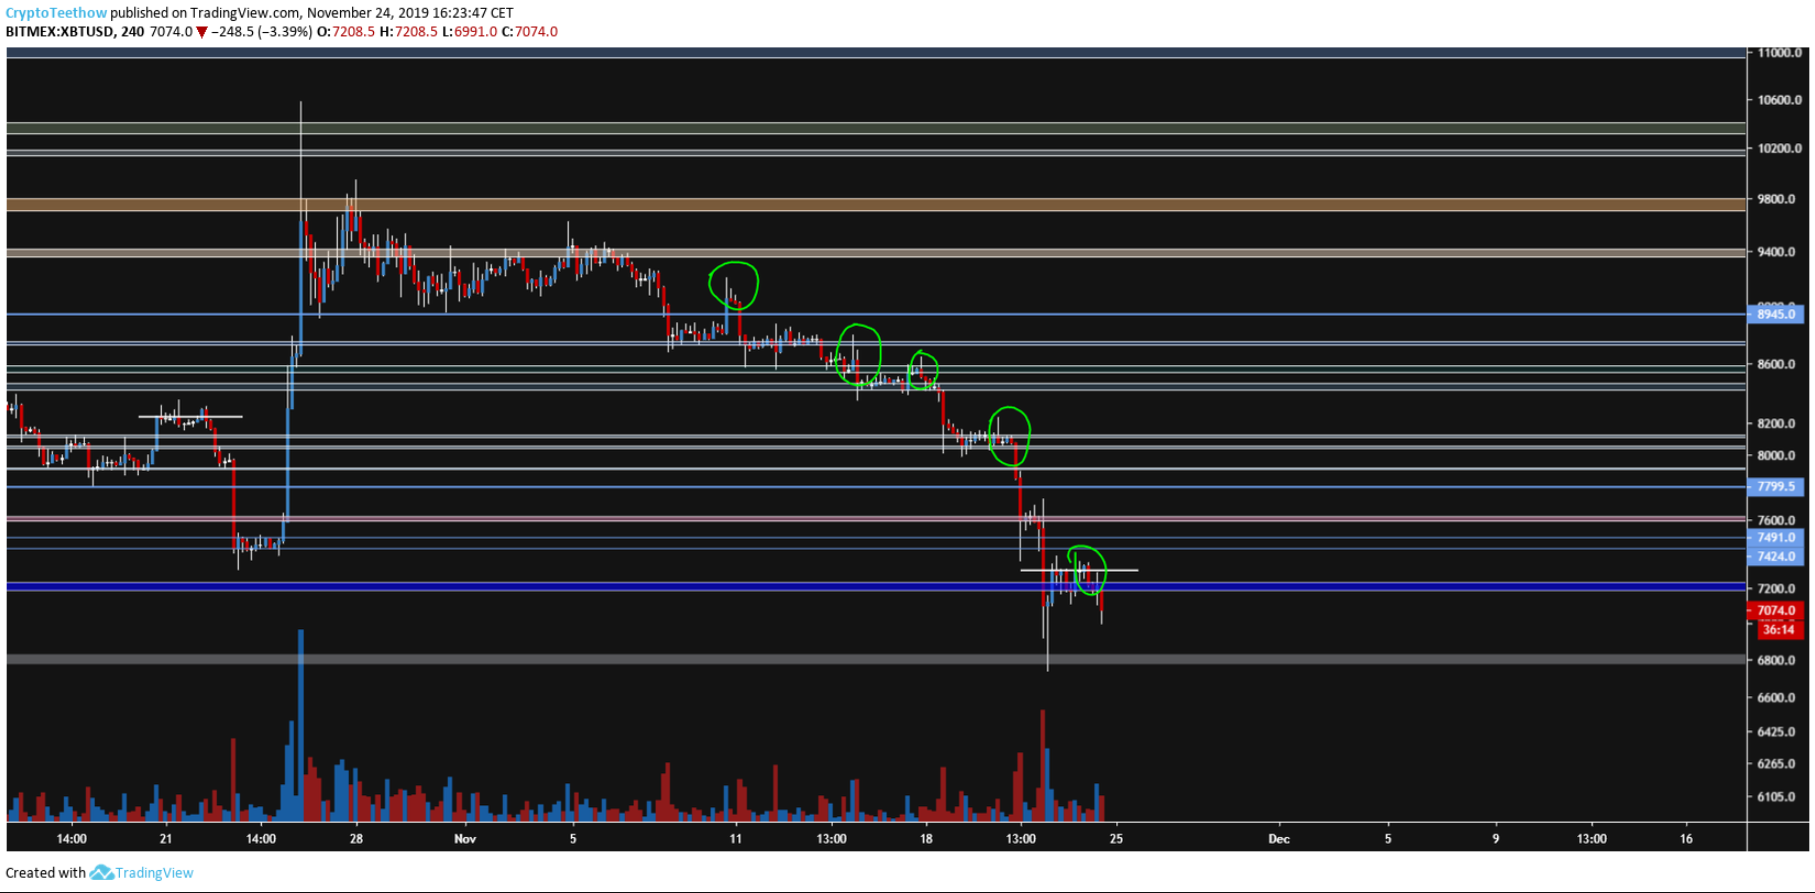Image resolution: width=1815 pixels, height=893 pixels.
Task: Click the 7491.0 price level label
Action: (1776, 537)
